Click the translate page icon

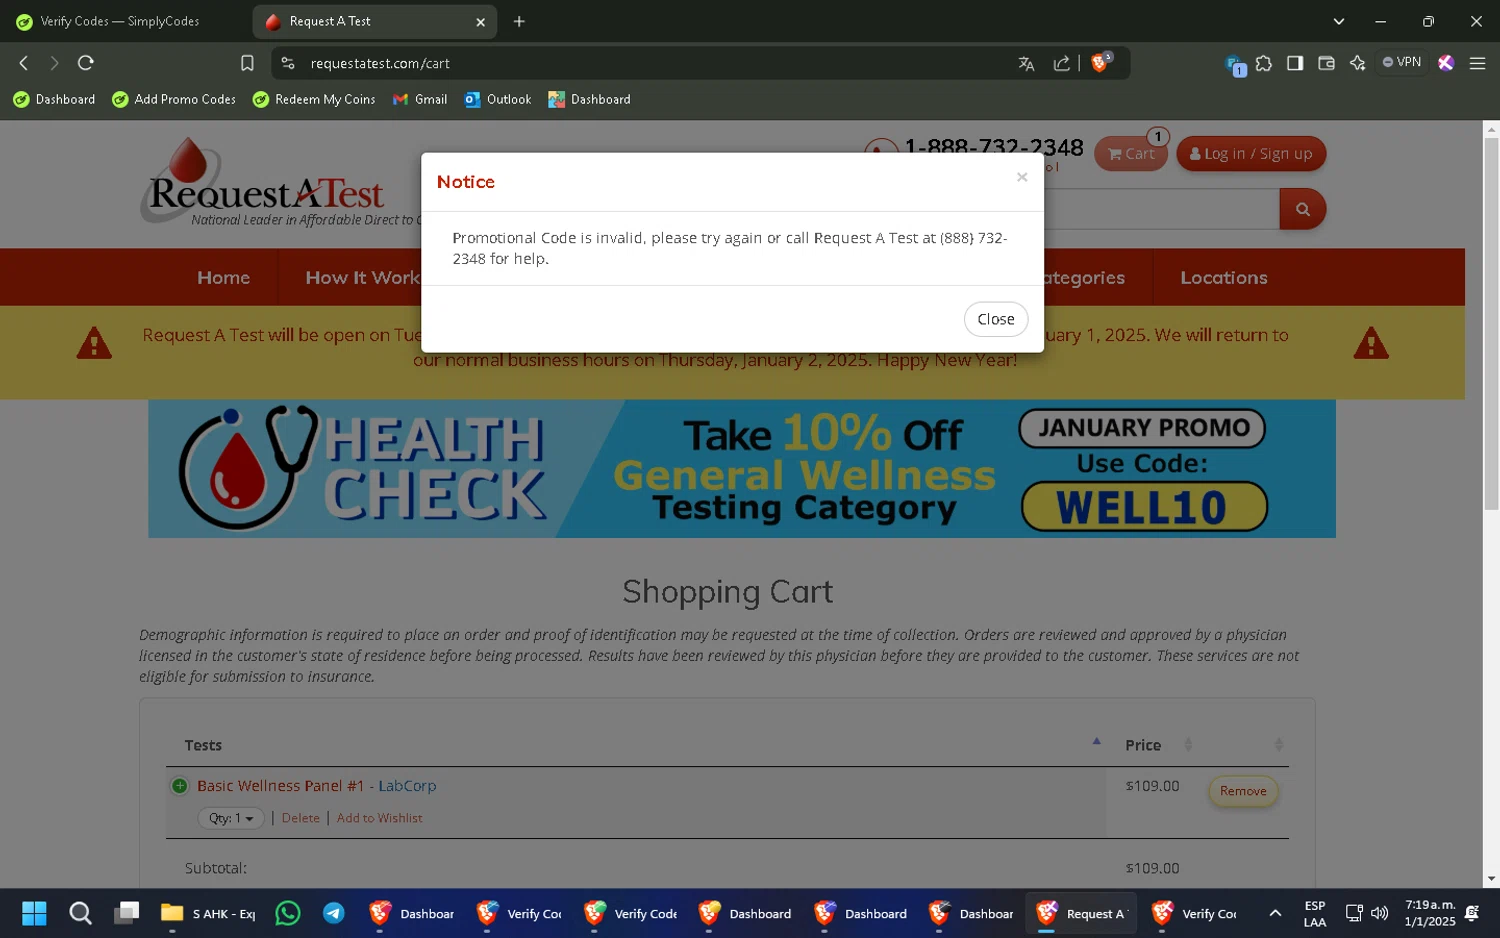tap(1026, 63)
